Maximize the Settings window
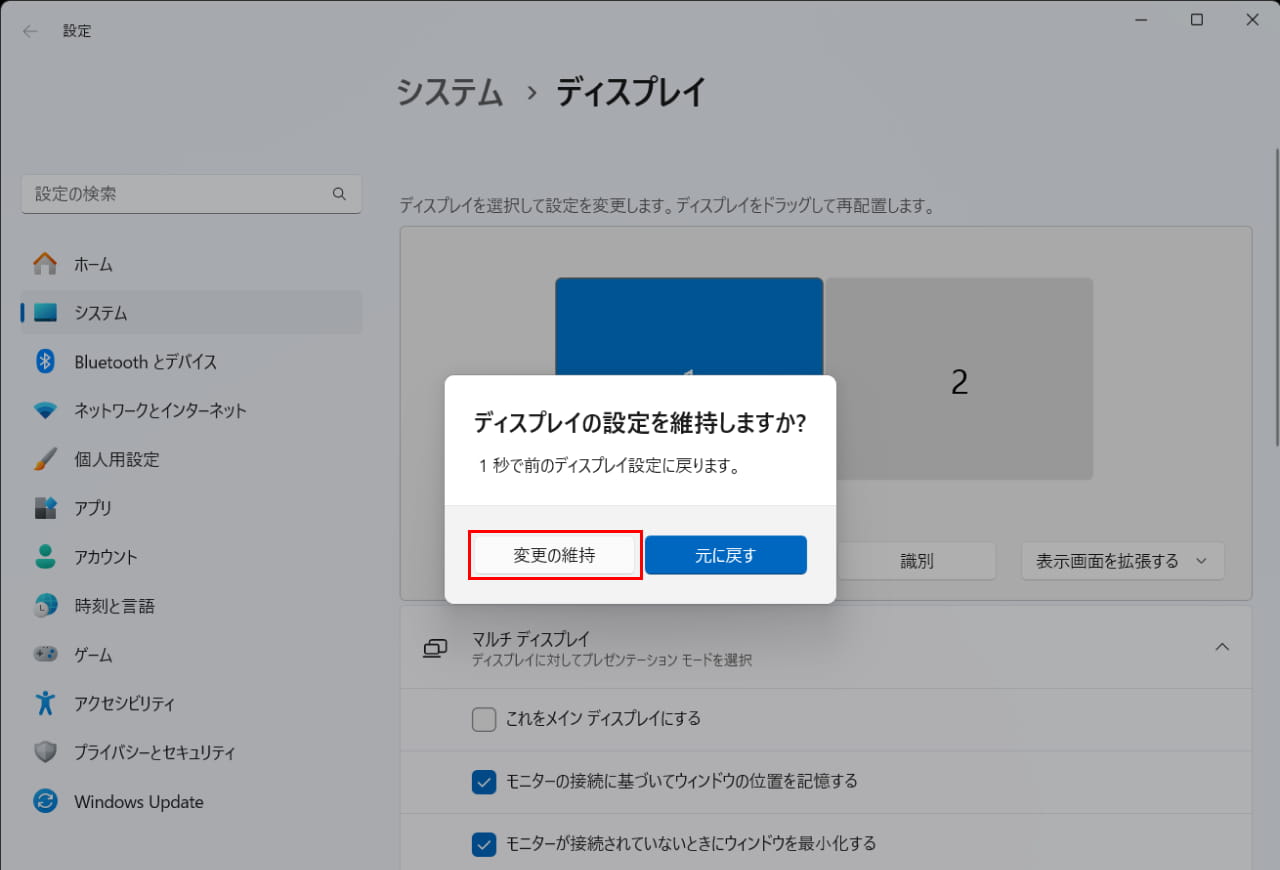Image resolution: width=1280 pixels, height=870 pixels. pos(1197,20)
